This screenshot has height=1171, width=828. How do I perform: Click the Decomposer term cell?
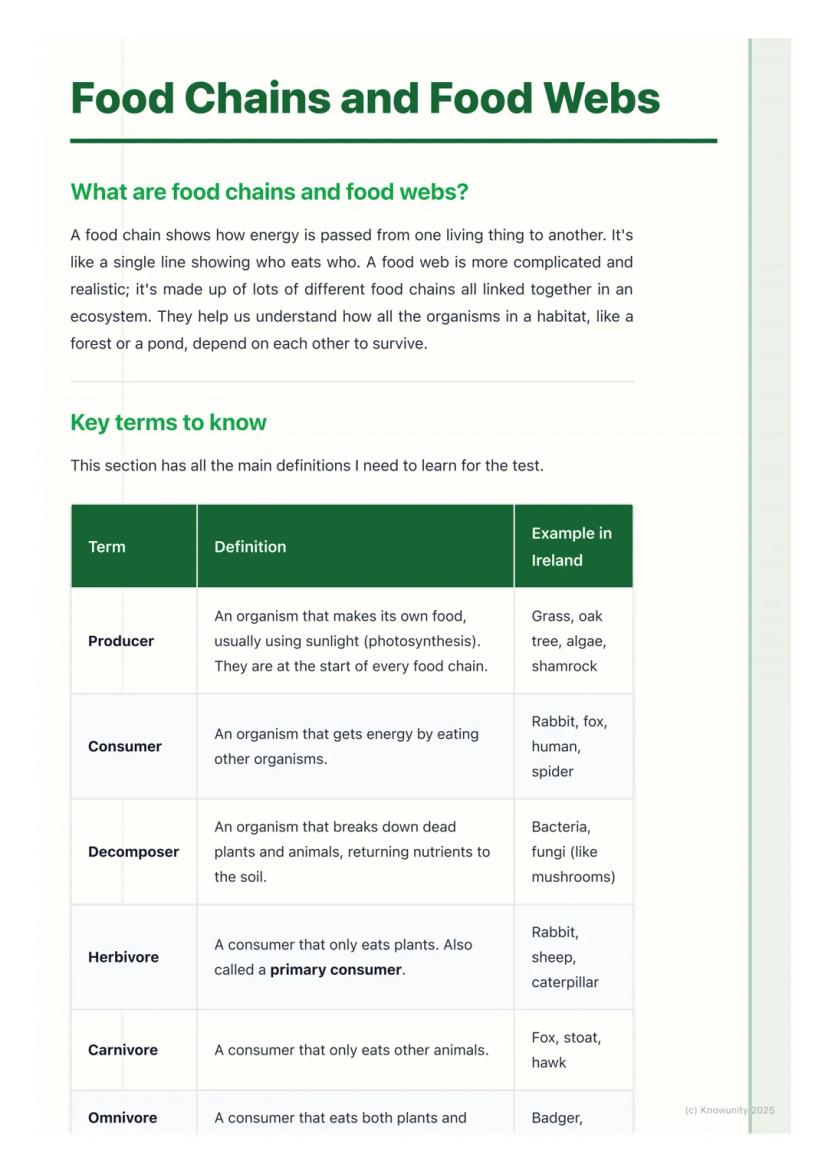[x=133, y=852]
